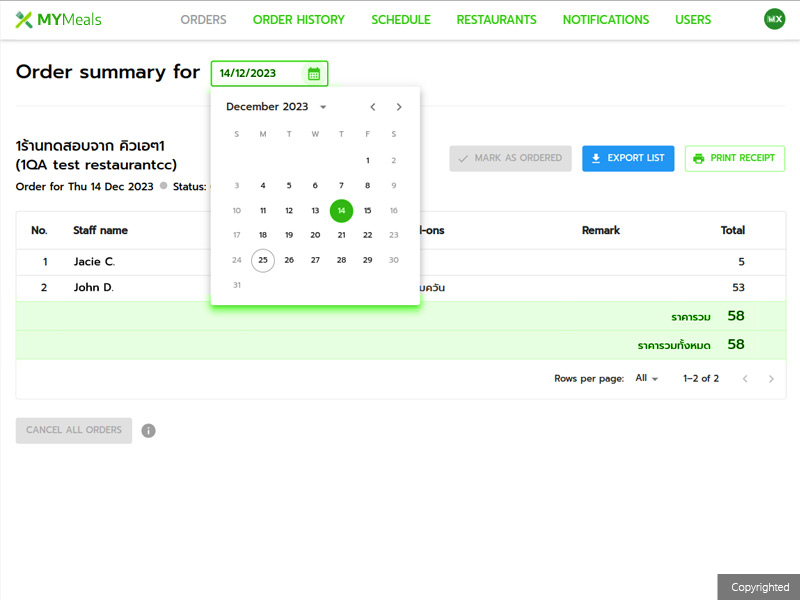Go to next page of table rows
The height and width of the screenshot is (600, 800).
point(771,379)
